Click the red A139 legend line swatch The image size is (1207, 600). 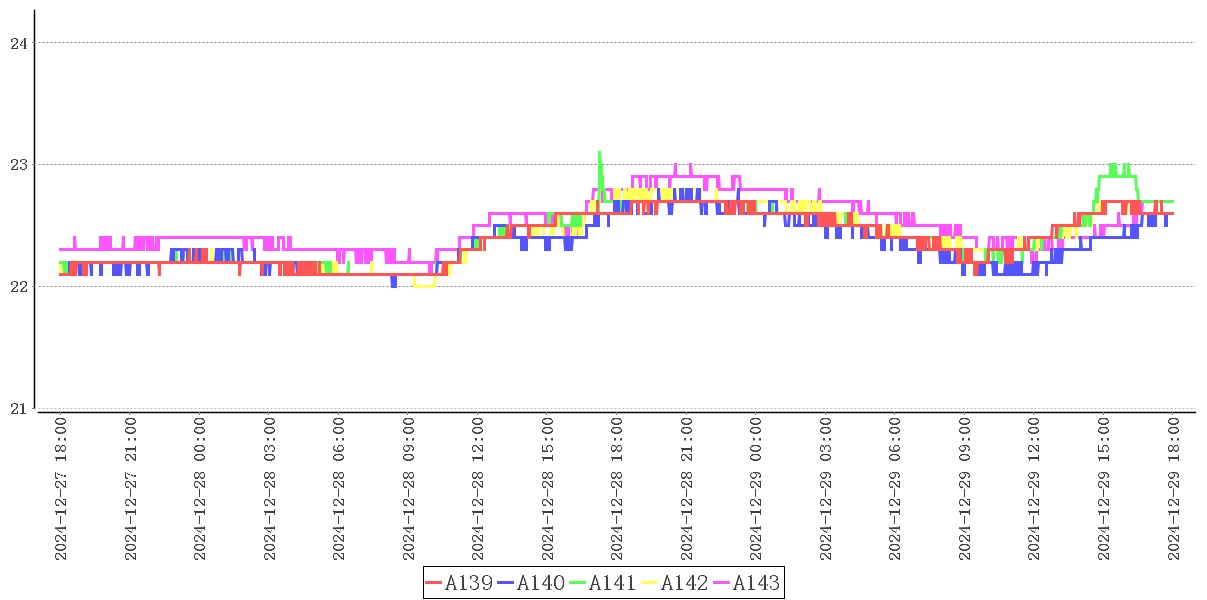tap(434, 583)
